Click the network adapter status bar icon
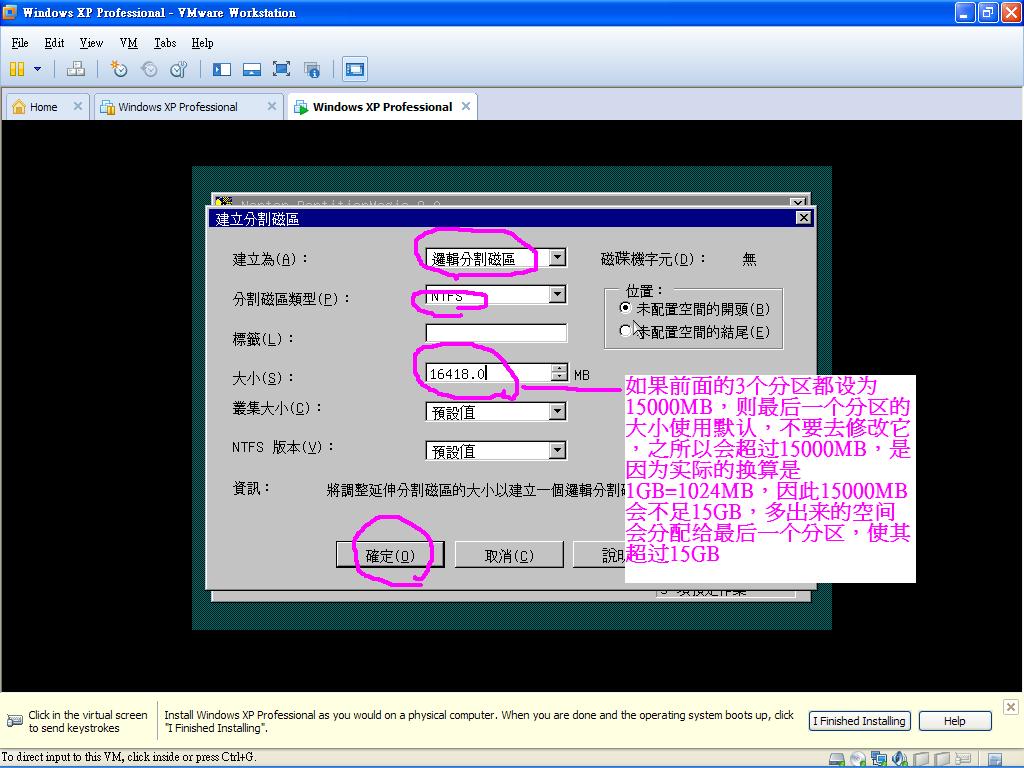 [x=879, y=759]
